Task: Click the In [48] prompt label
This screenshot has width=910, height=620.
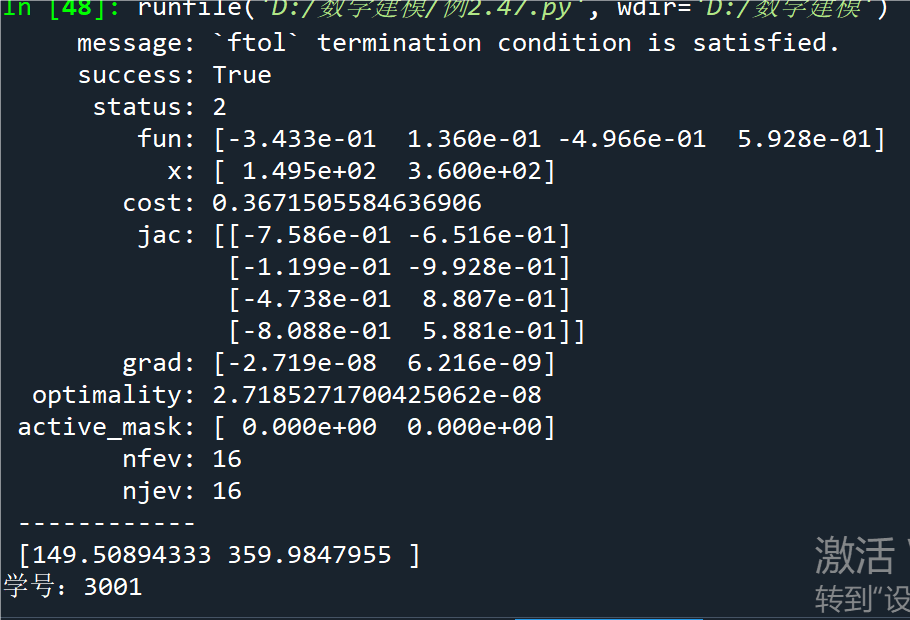Action: click(60, 8)
